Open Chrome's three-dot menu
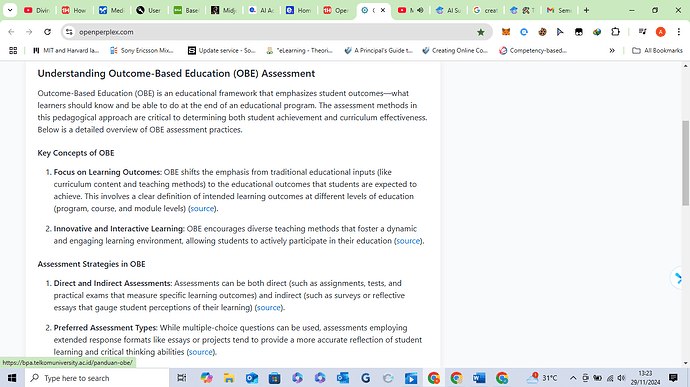 pyautogui.click(x=679, y=32)
